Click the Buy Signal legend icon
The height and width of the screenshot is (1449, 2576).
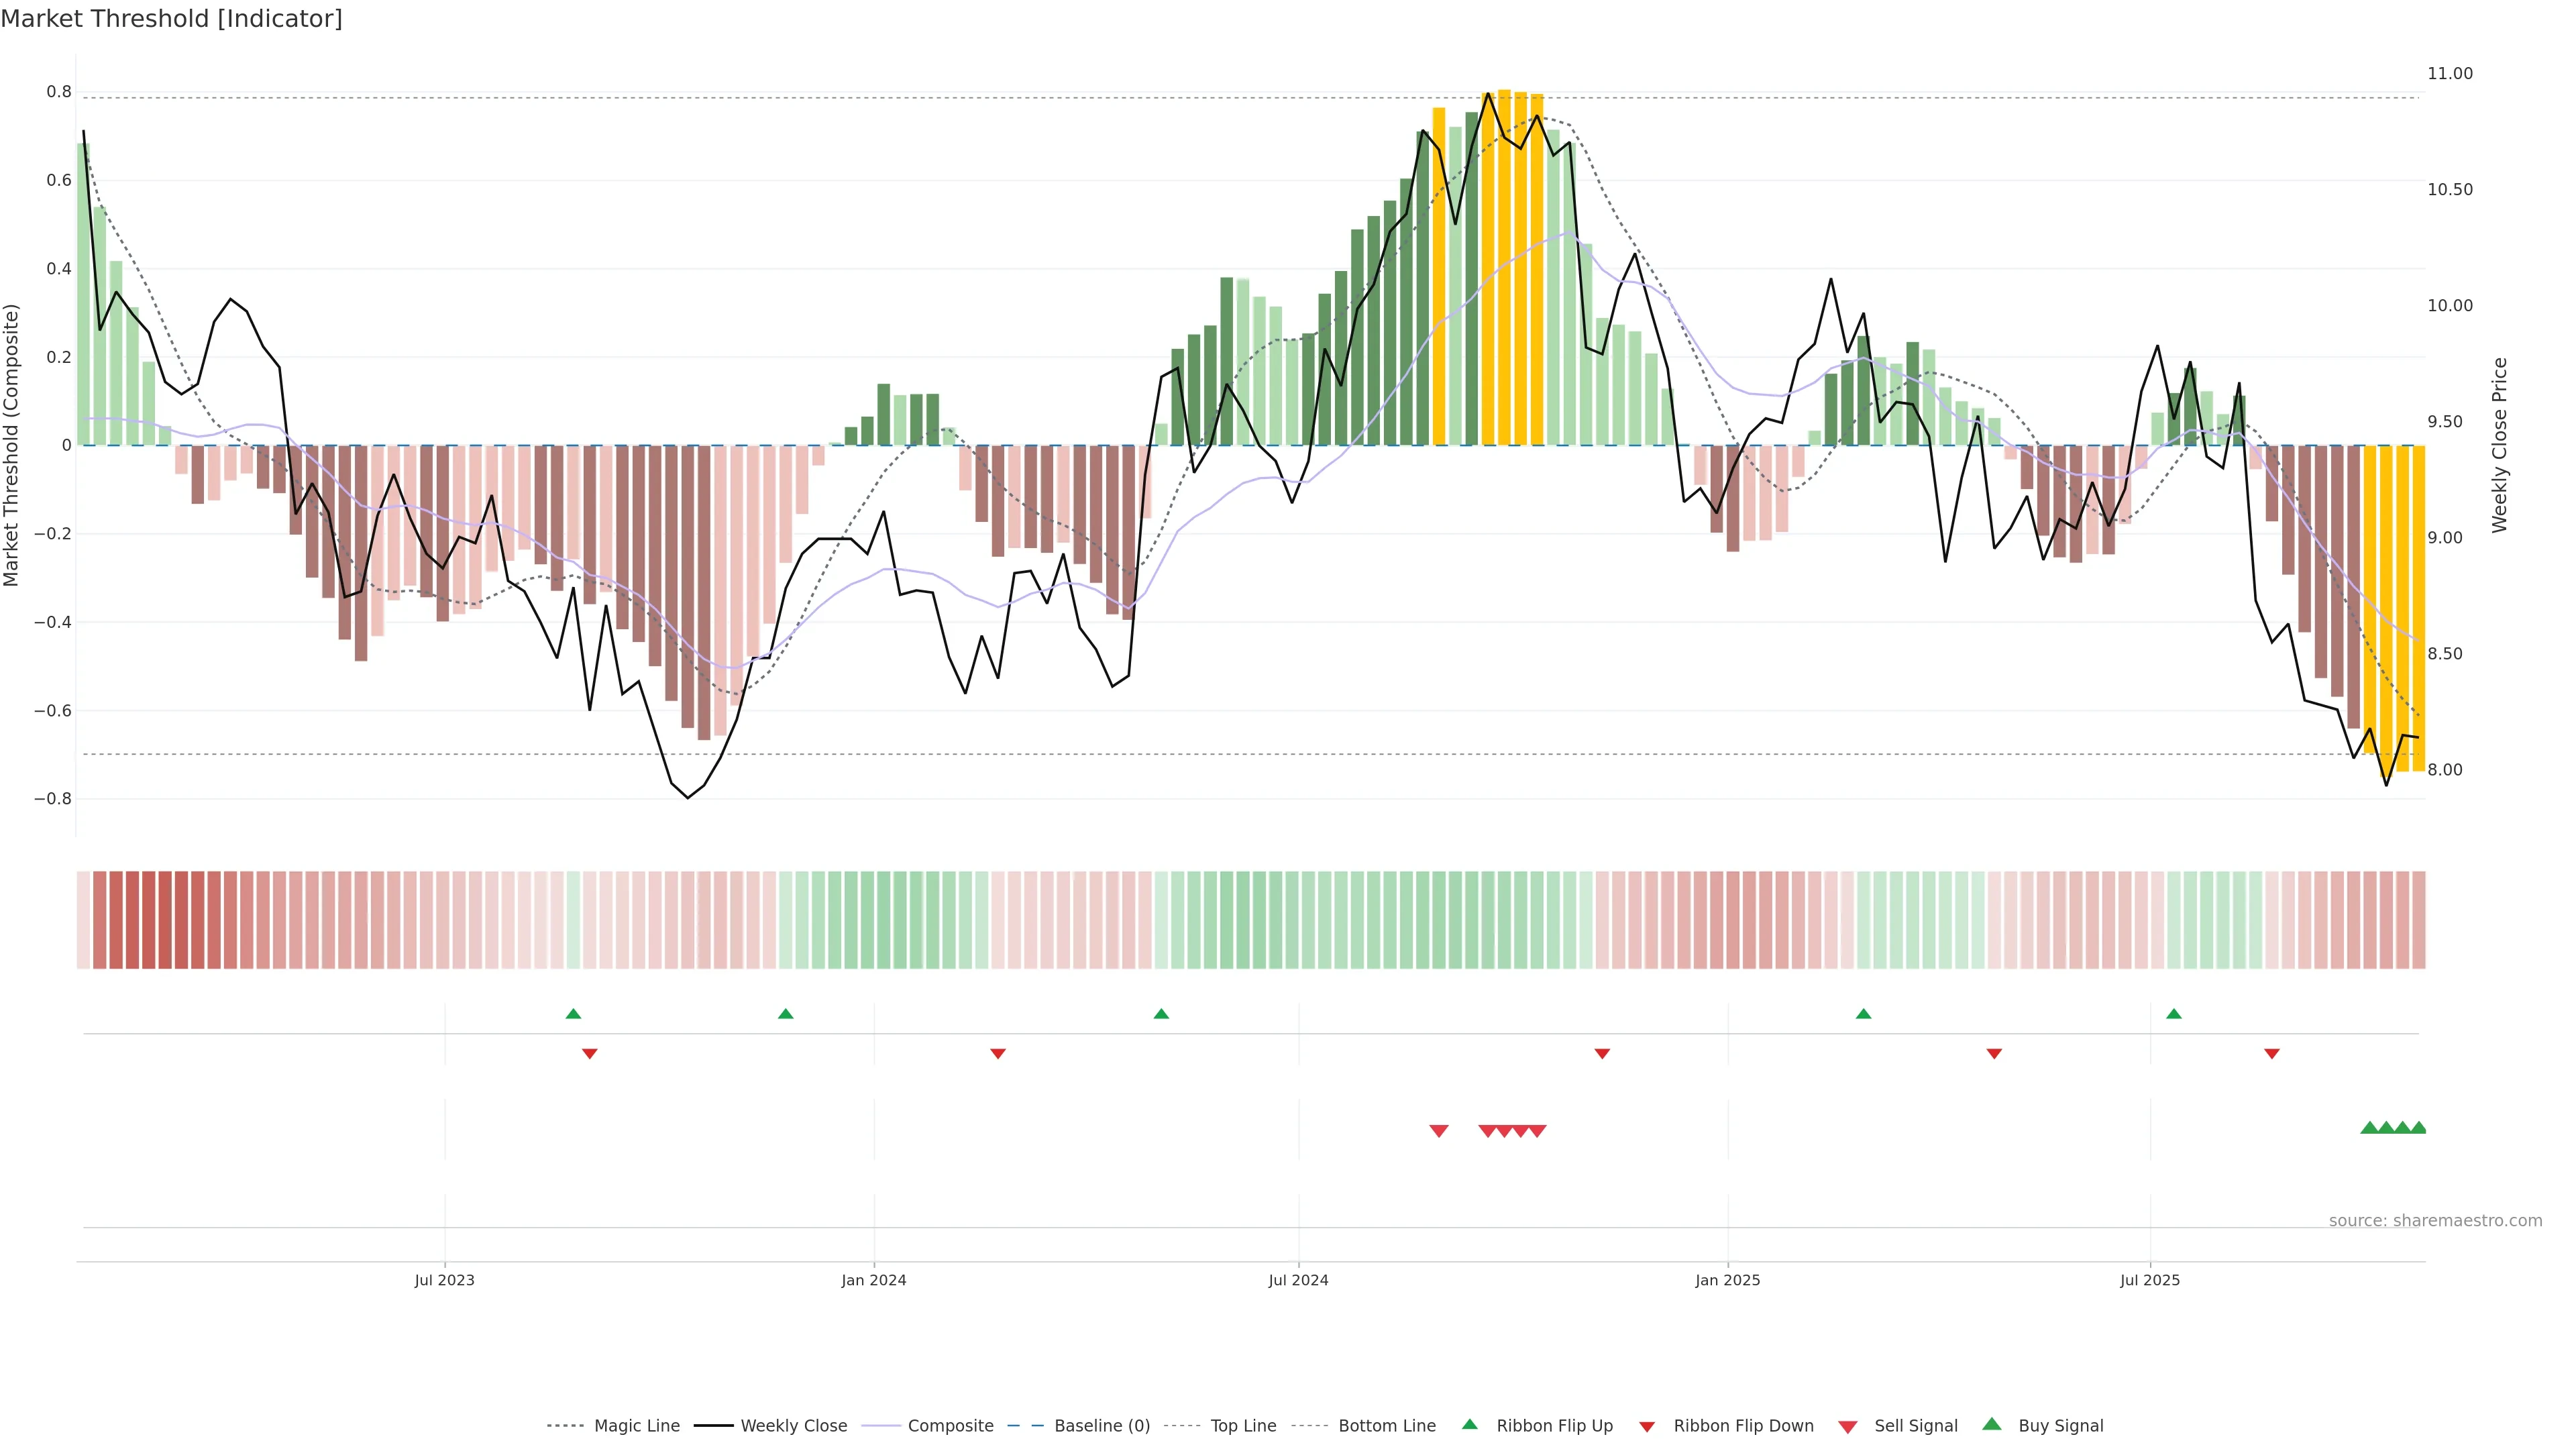click(x=1992, y=1425)
